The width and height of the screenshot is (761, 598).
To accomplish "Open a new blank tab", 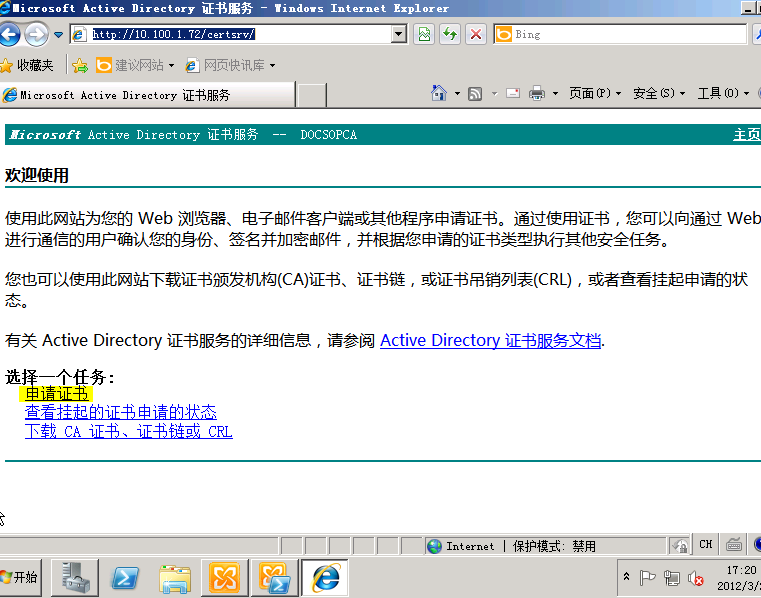I will 311,95.
